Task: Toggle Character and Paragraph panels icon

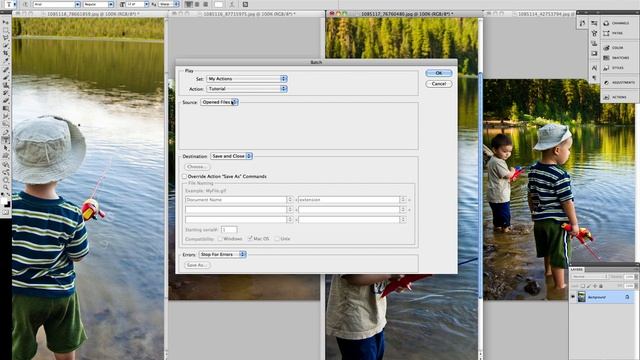Action: (x=245, y=4)
